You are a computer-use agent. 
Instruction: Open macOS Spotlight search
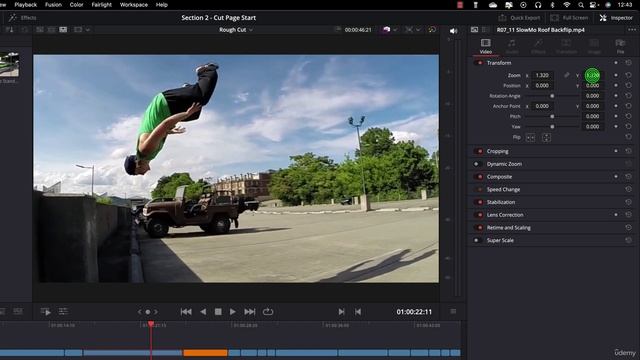(x=581, y=5)
